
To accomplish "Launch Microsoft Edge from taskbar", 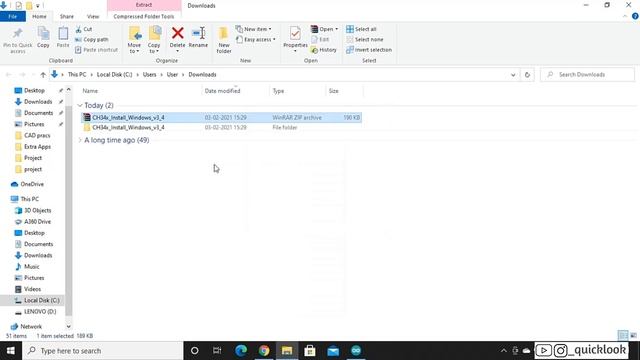I will pyautogui.click(x=241, y=351).
